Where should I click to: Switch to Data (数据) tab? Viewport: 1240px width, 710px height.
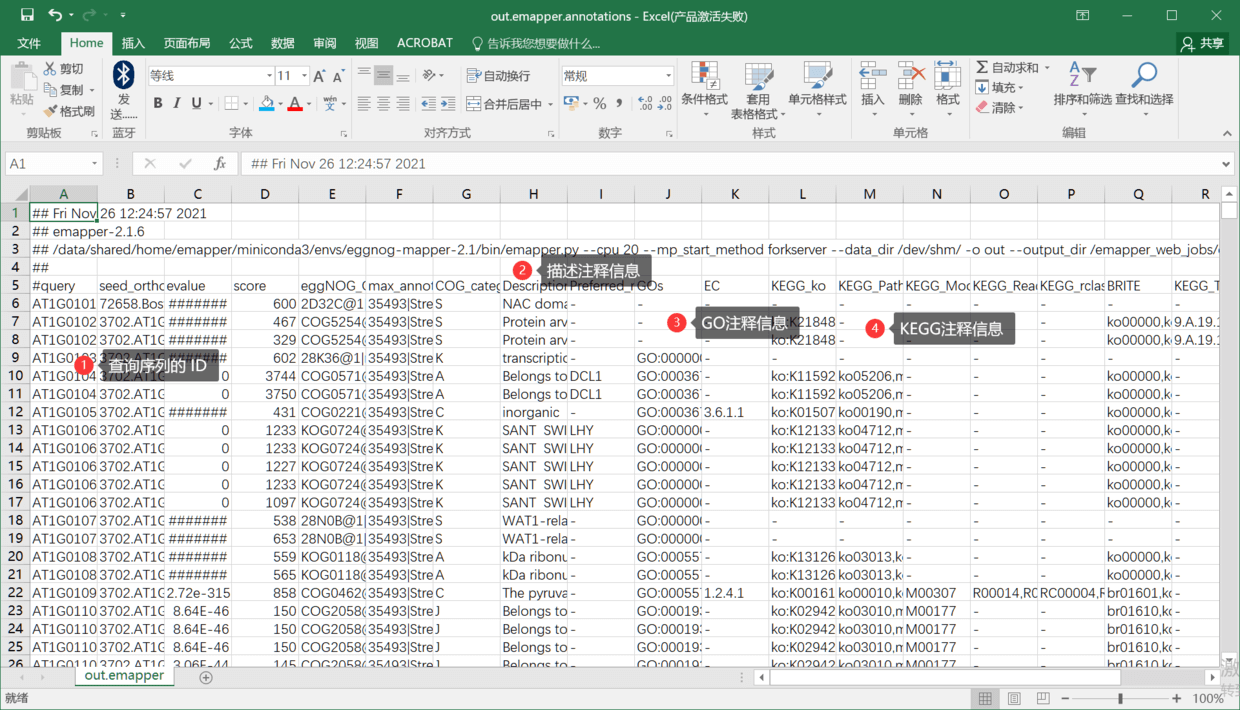click(x=283, y=43)
